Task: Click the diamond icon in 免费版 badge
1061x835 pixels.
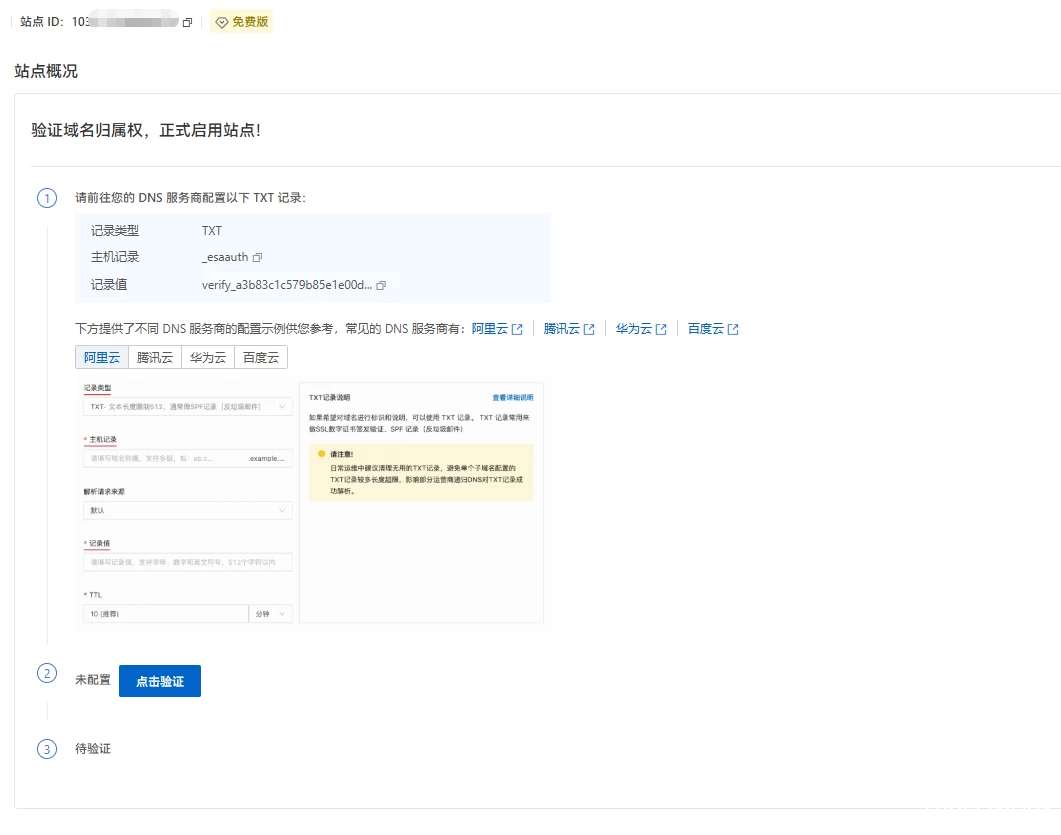Action: (x=222, y=22)
